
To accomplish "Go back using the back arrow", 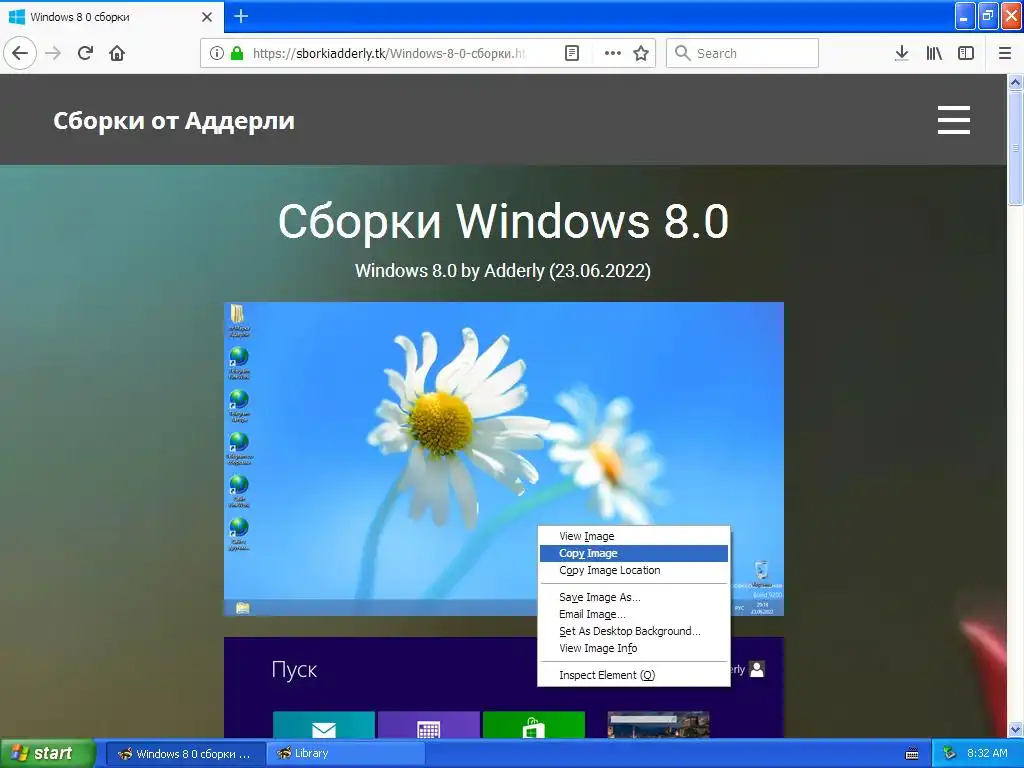I will pyautogui.click(x=20, y=53).
